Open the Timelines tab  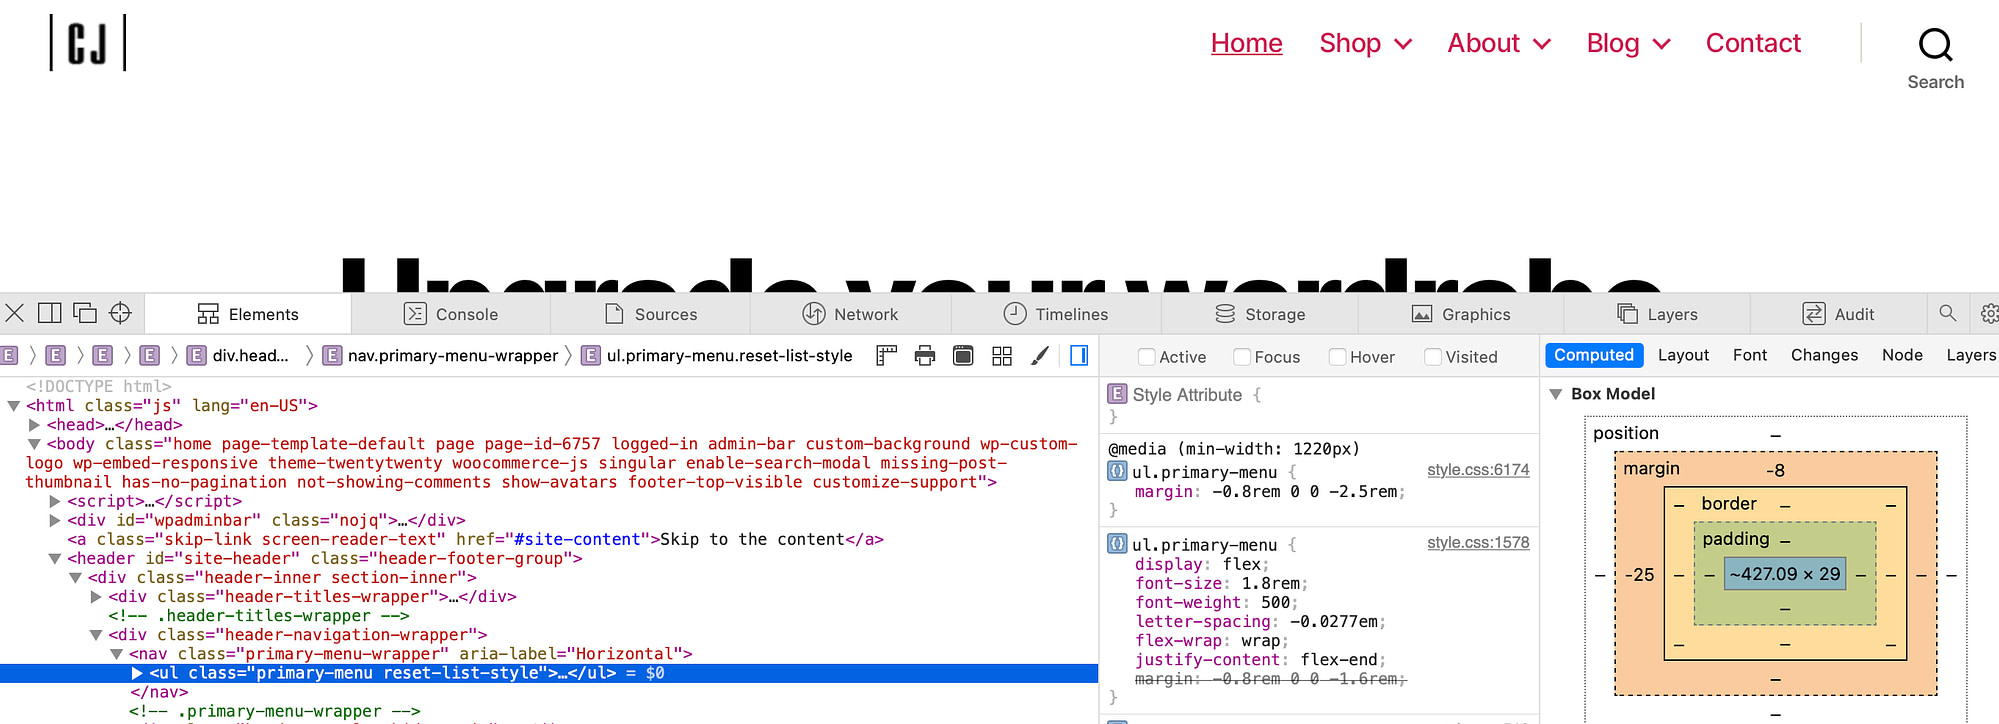pyautogui.click(x=1056, y=314)
